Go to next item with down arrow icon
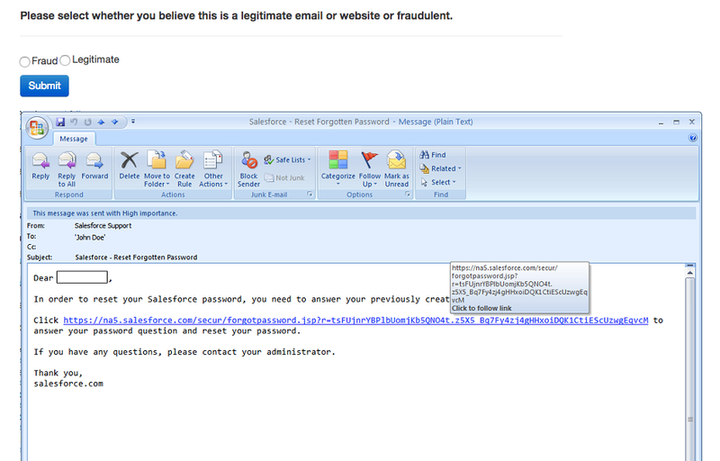The image size is (720, 461). tap(115, 122)
